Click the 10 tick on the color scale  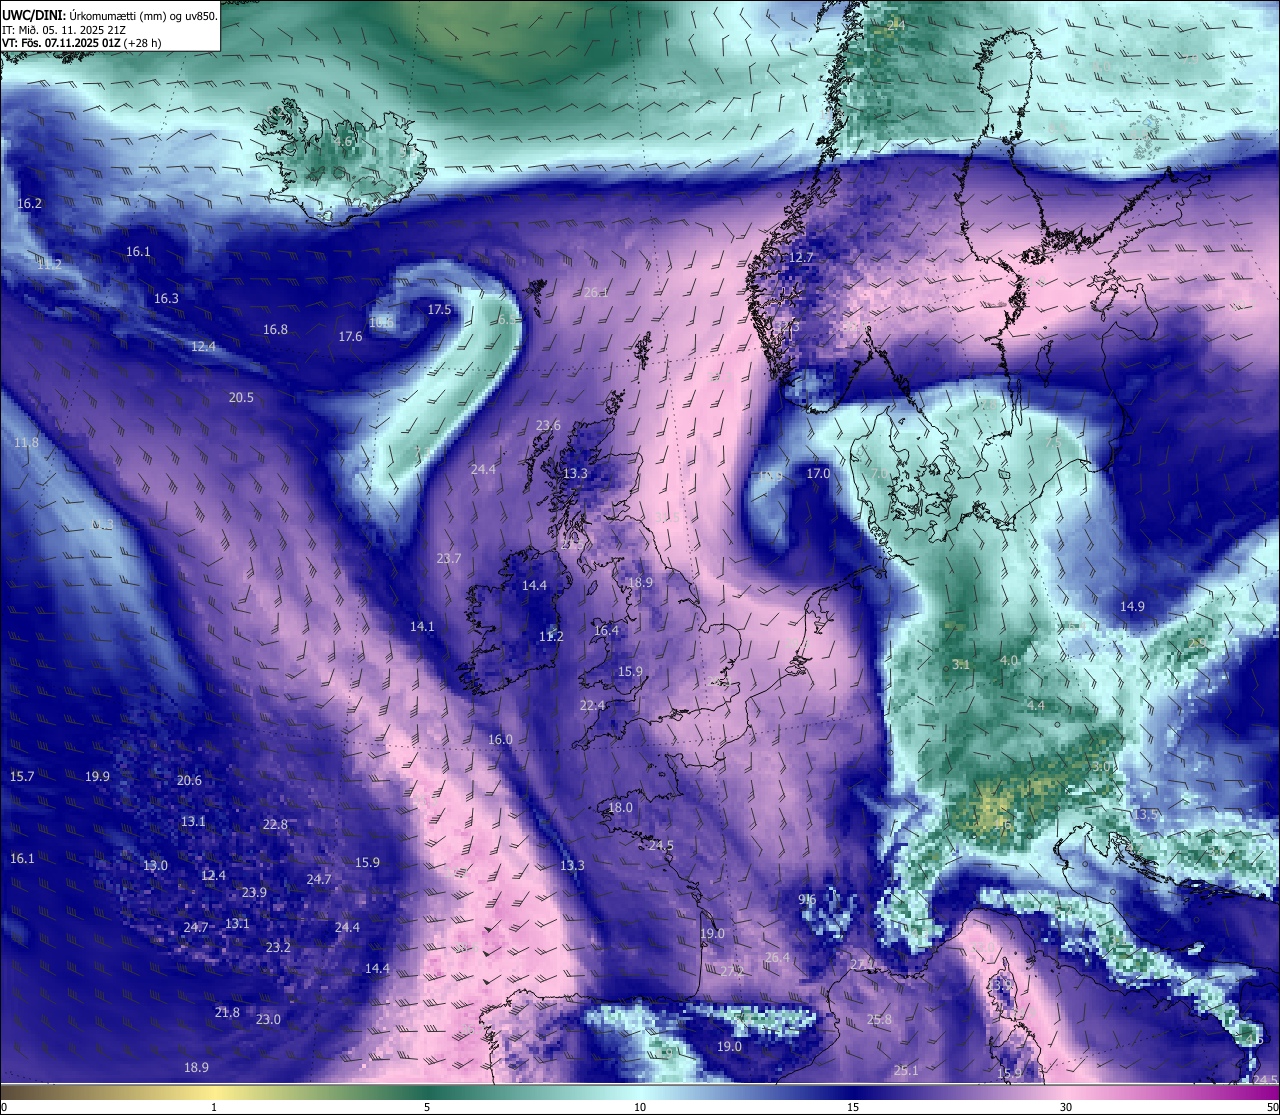point(640,1107)
